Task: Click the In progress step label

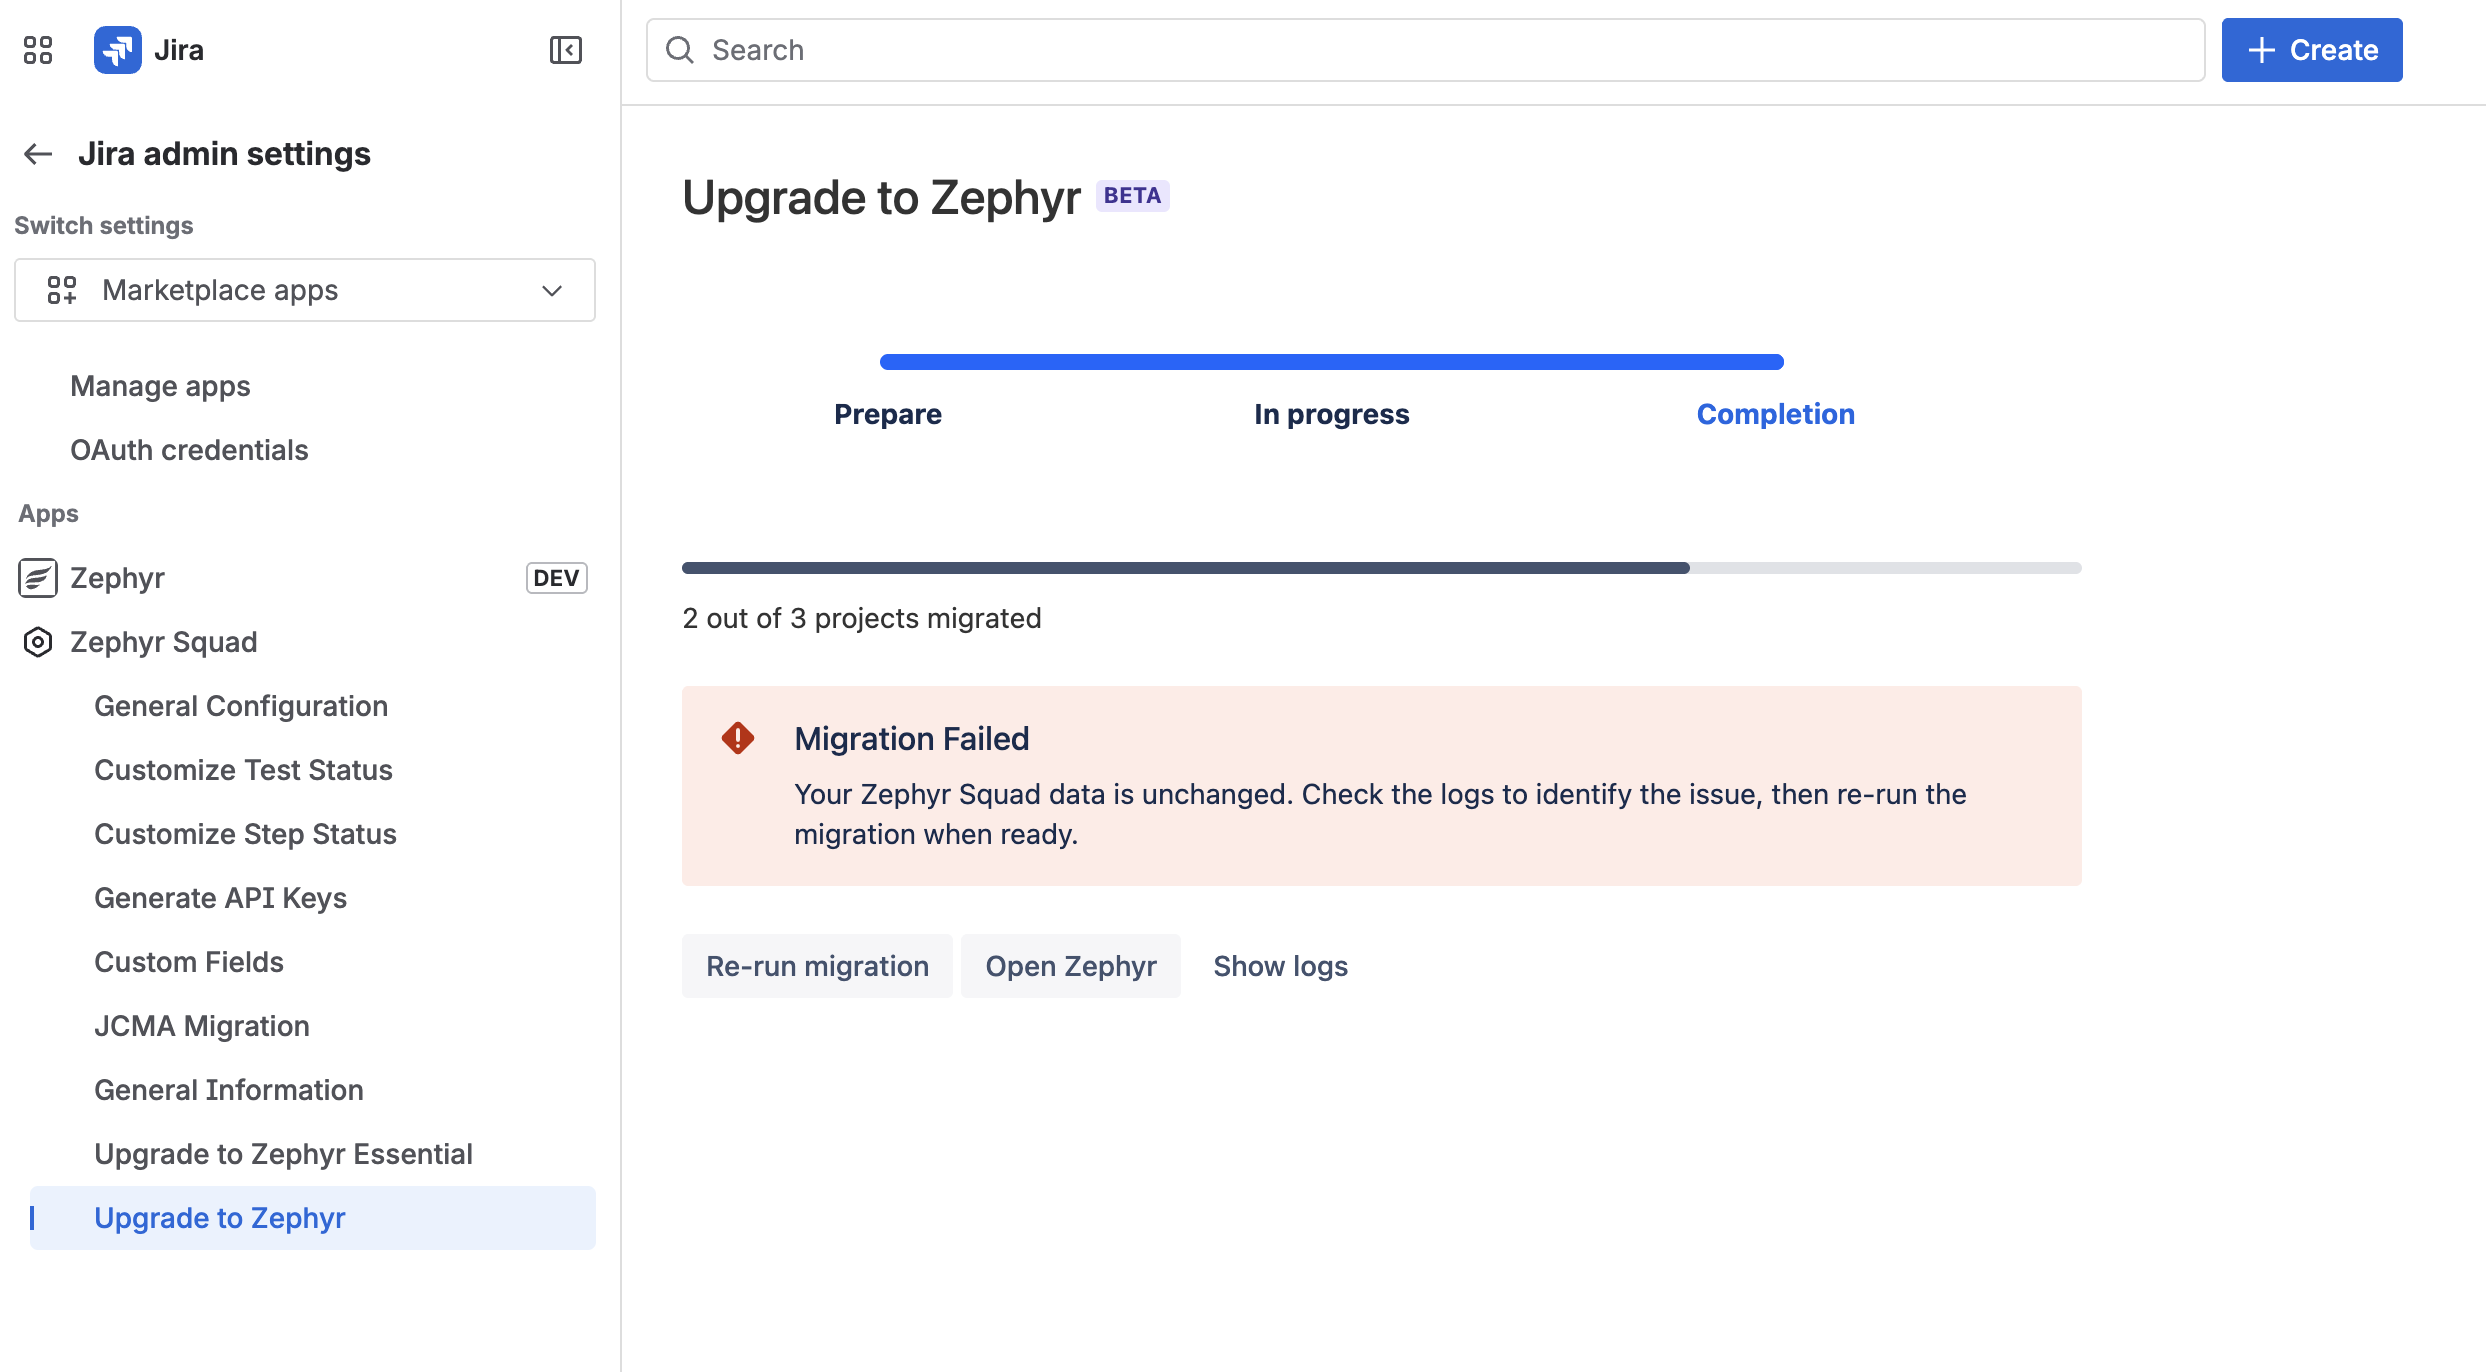Action: [x=1332, y=414]
